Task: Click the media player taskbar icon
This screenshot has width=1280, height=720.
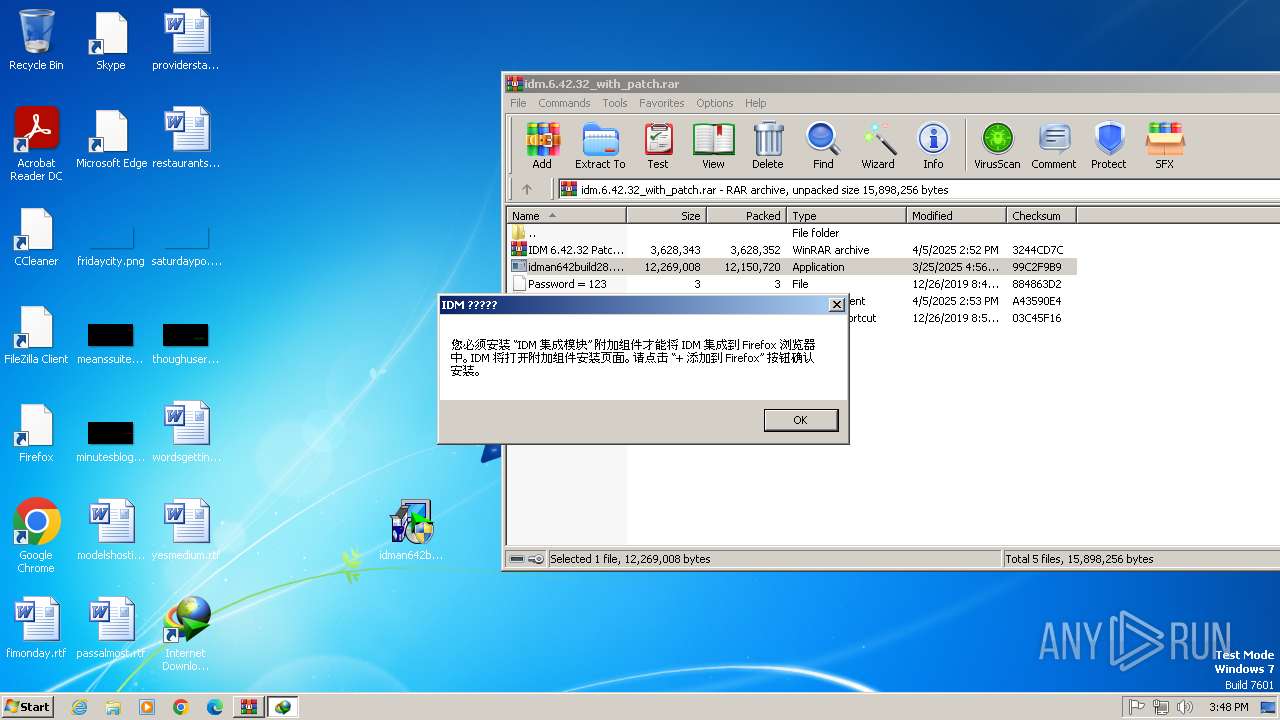Action: click(x=147, y=707)
